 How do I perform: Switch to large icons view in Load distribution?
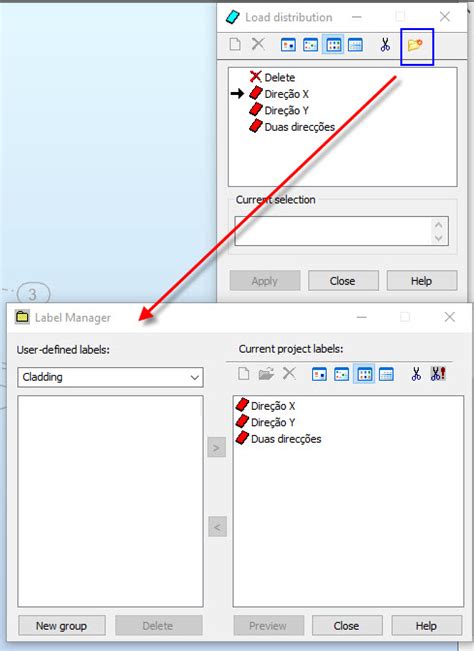point(288,45)
